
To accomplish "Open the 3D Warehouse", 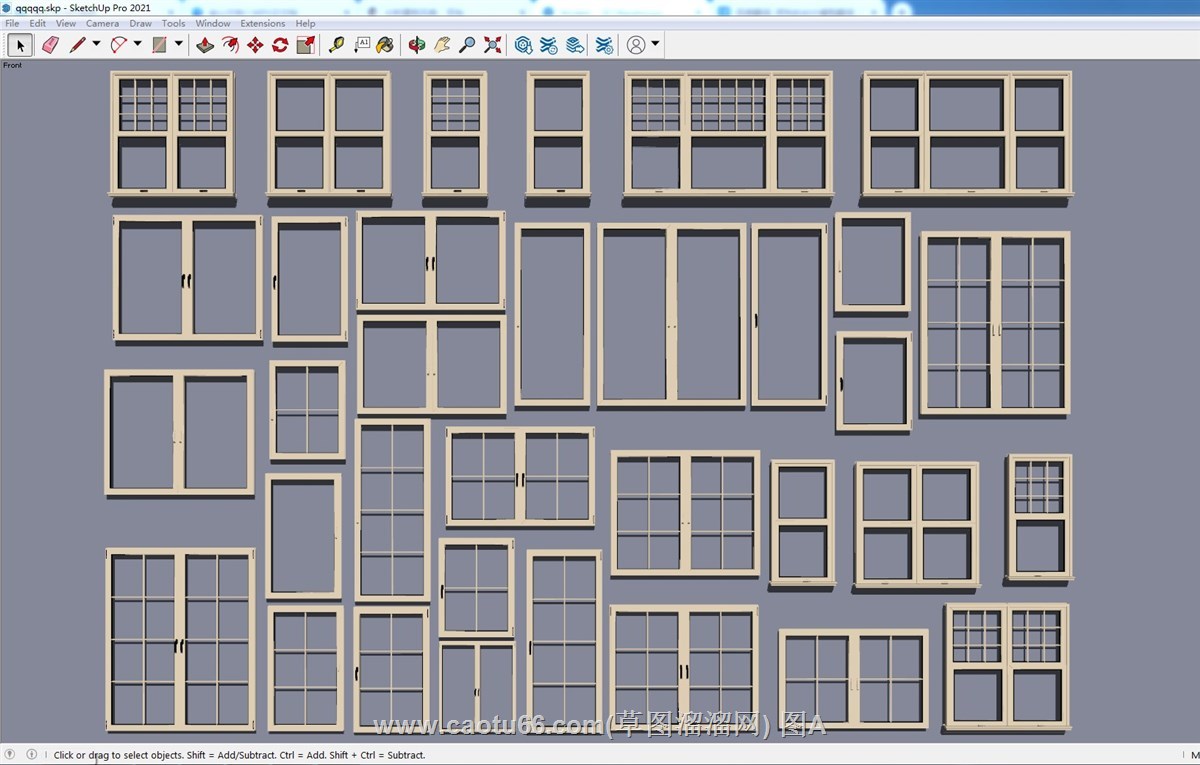I will (x=524, y=45).
